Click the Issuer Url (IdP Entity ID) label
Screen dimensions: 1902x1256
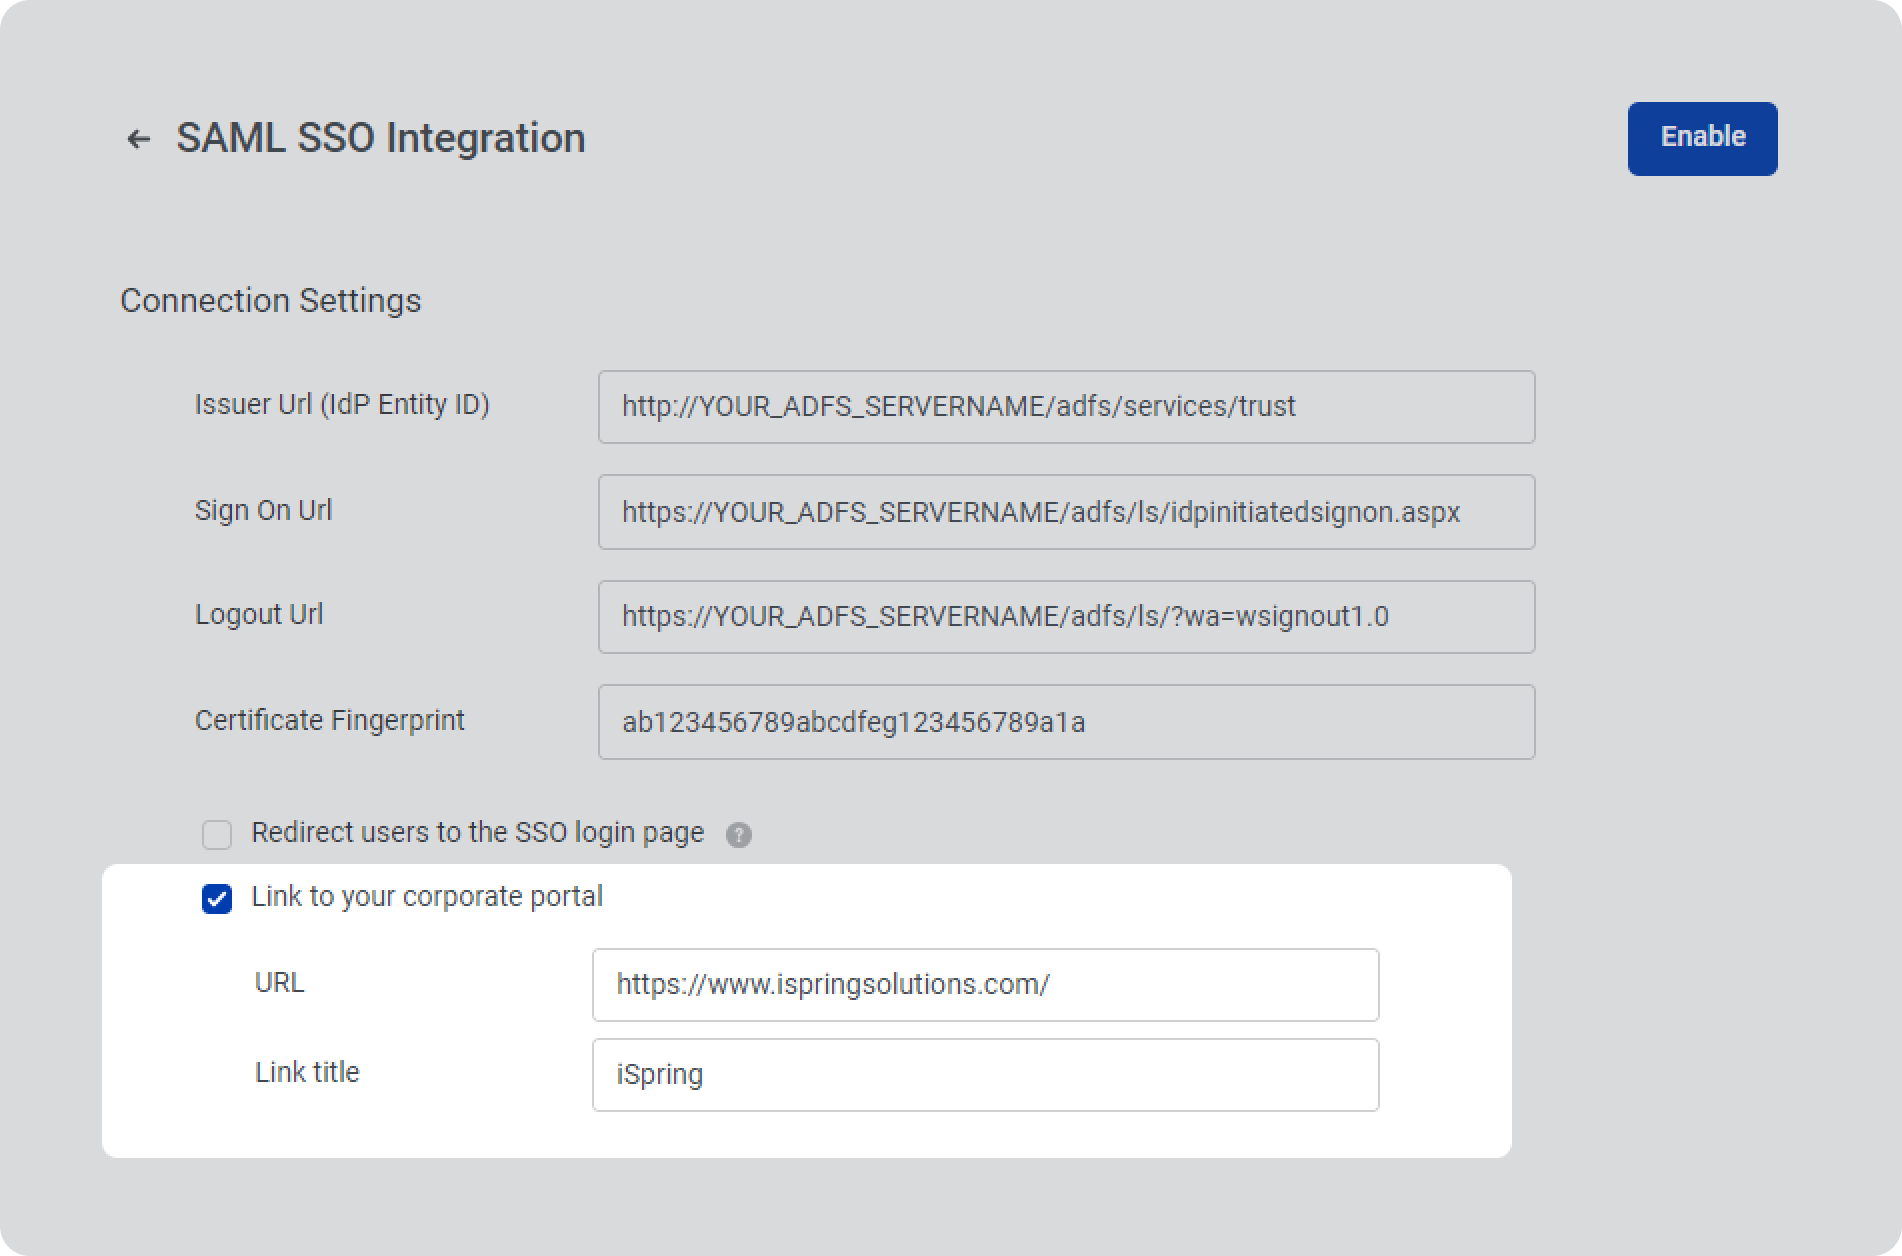[x=342, y=405]
